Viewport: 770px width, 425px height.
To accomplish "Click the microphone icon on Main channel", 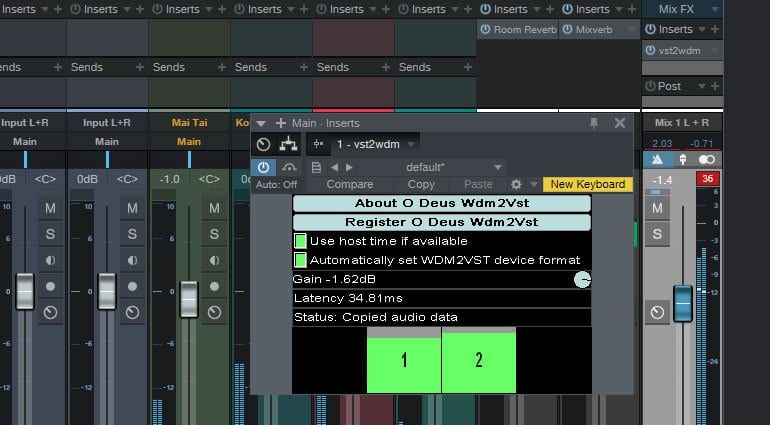I will click(683, 160).
